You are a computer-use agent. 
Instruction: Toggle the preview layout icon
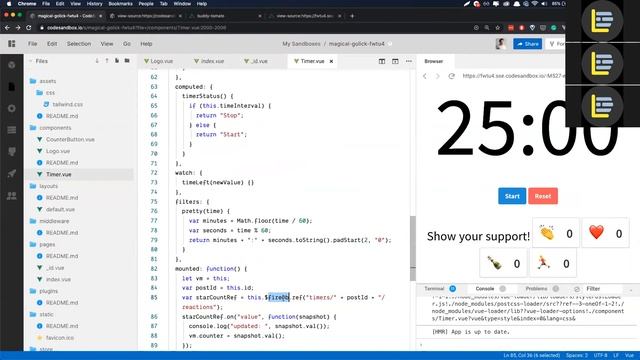pyautogui.click(x=395, y=61)
